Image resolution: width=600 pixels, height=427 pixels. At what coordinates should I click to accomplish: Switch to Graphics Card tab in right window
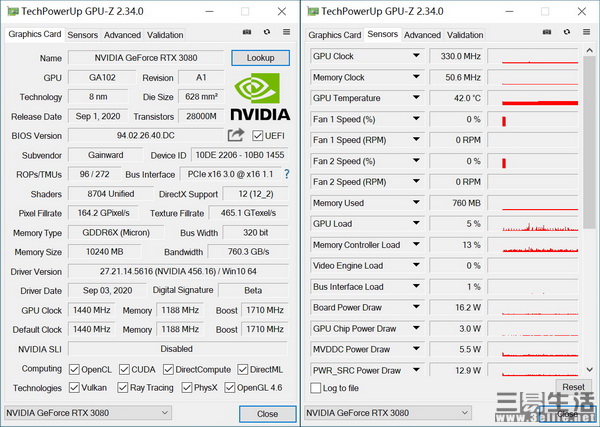point(335,35)
